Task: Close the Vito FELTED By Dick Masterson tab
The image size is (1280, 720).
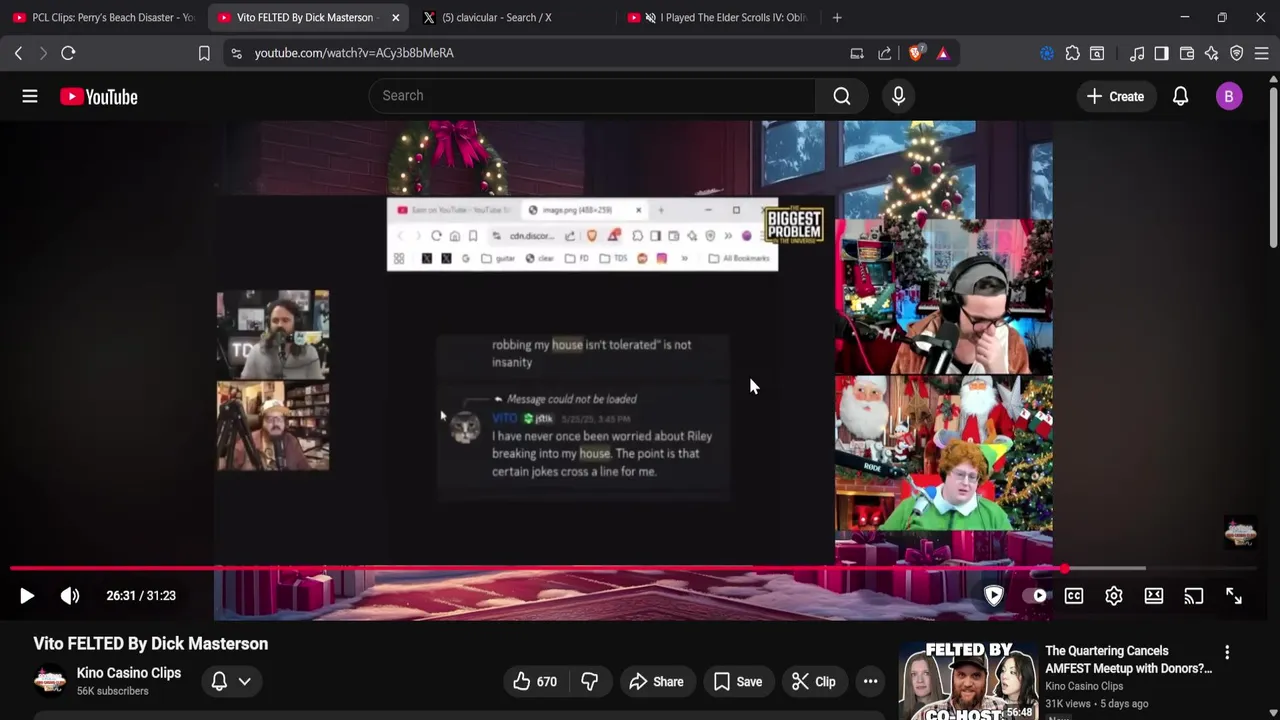Action: [396, 17]
